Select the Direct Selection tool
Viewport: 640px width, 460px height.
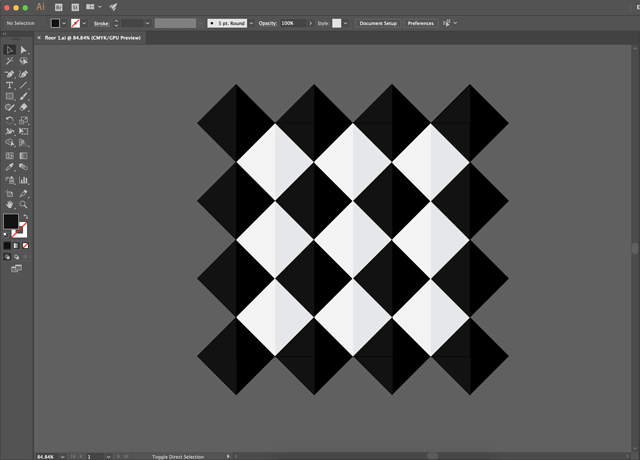(23, 49)
